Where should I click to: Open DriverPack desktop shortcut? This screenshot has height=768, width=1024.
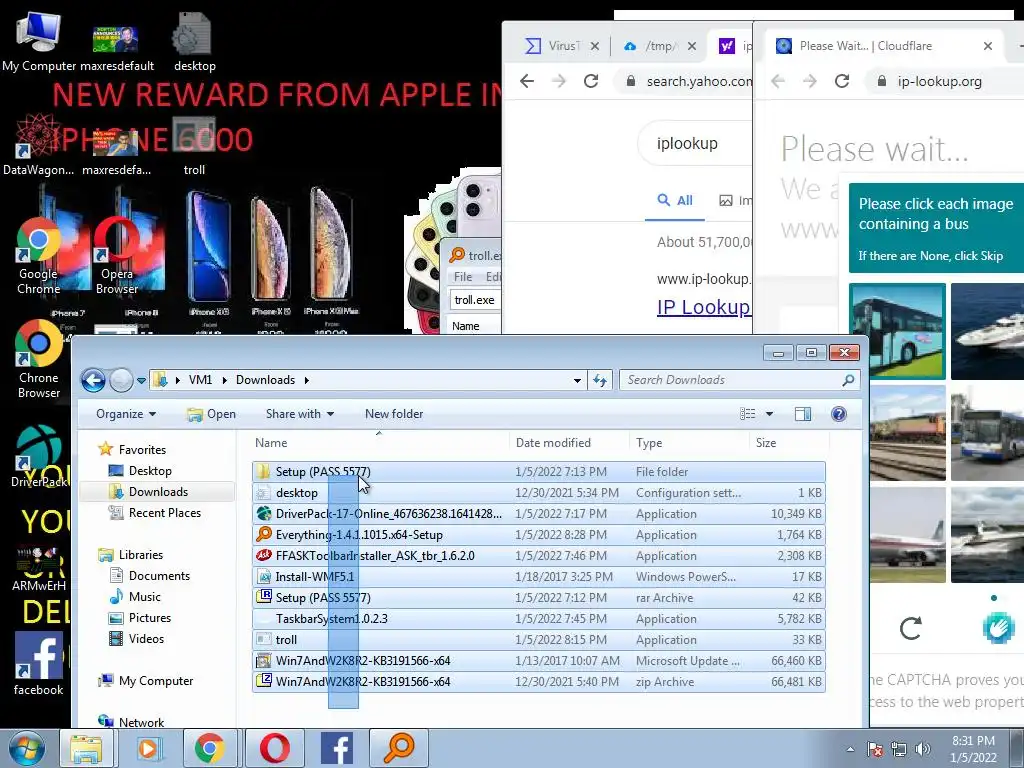pyautogui.click(x=39, y=456)
